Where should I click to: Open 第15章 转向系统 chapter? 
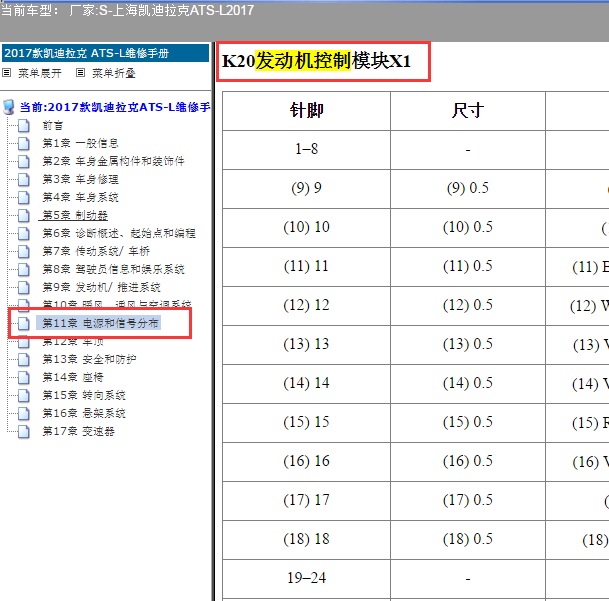pyautogui.click(x=84, y=395)
